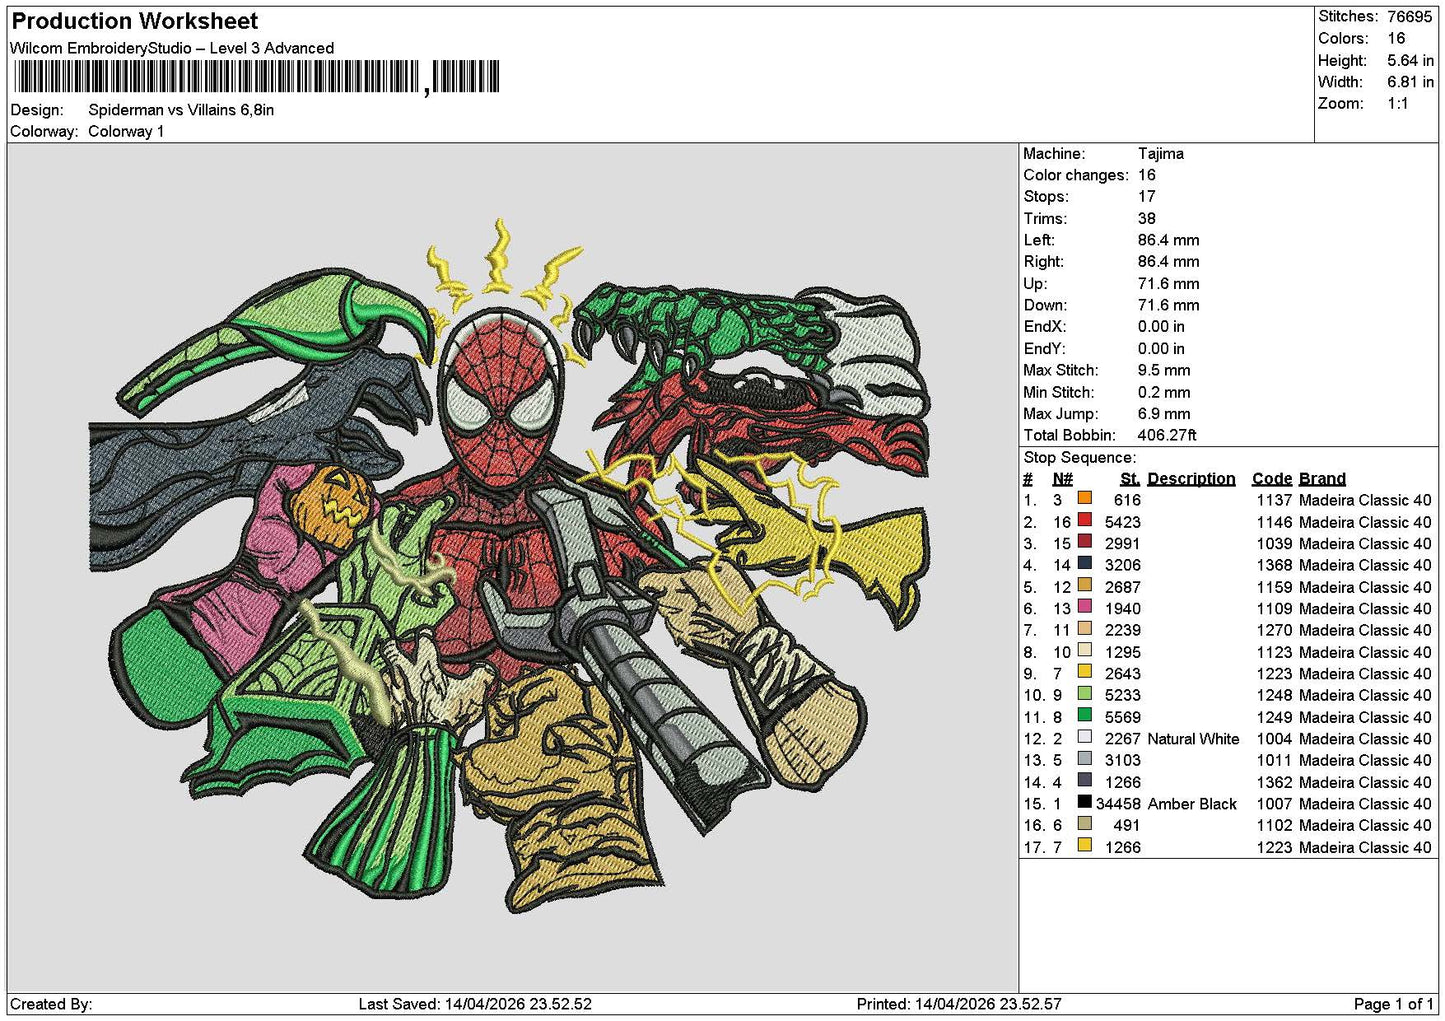Click the Stops value 17
The width and height of the screenshot is (1445, 1021).
(1147, 197)
